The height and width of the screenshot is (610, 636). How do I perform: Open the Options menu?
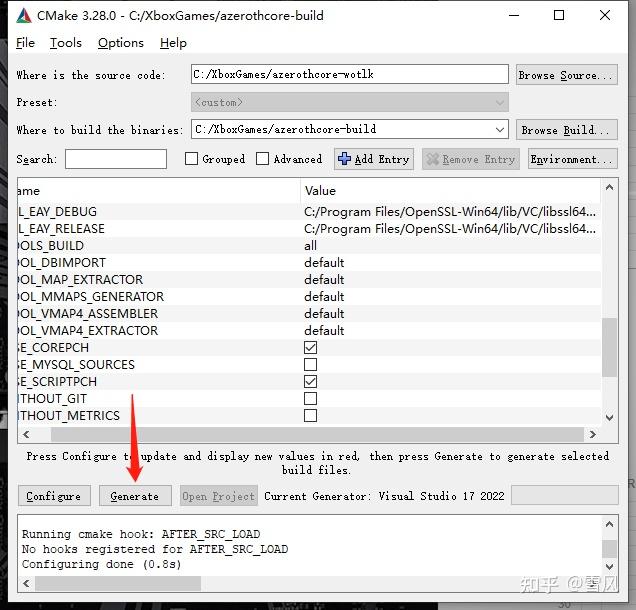(121, 43)
